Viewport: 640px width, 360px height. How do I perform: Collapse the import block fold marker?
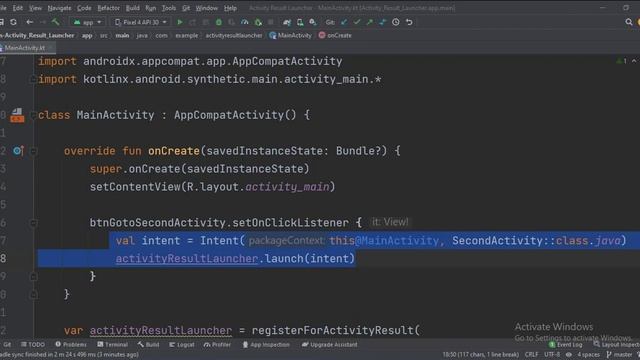[x=33, y=79]
